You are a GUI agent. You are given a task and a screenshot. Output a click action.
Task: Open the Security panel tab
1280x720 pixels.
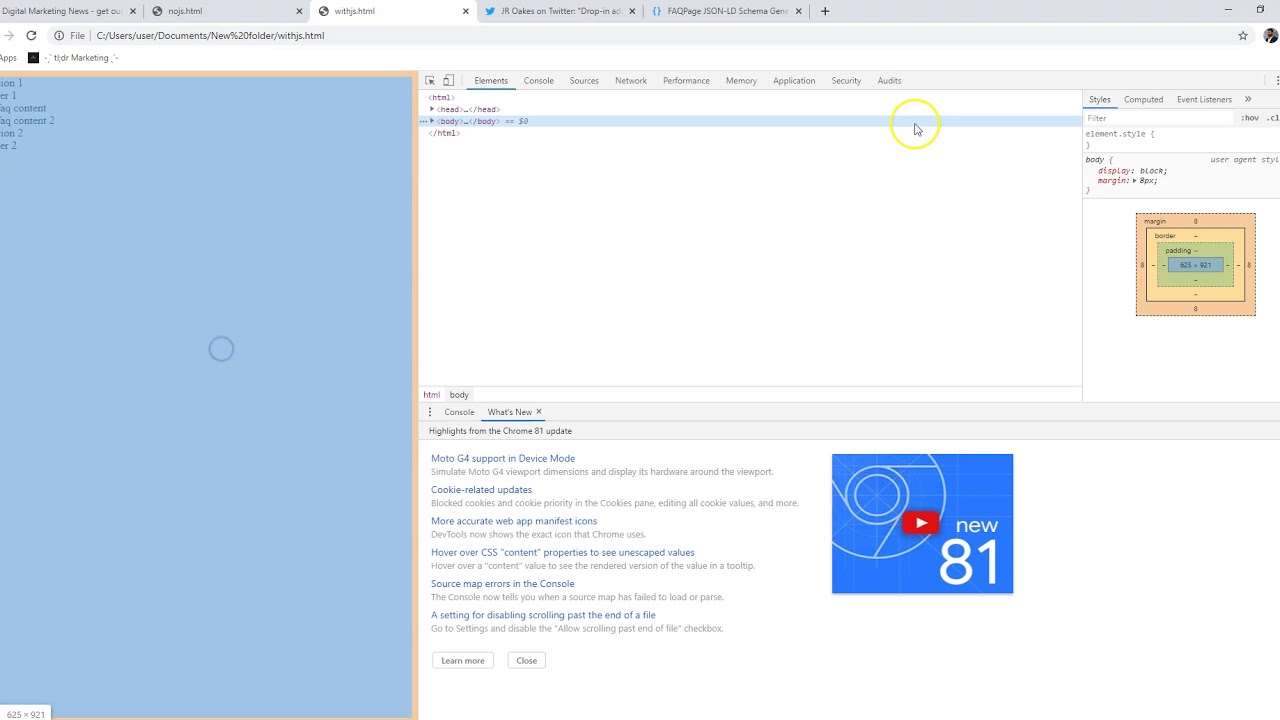(846, 81)
